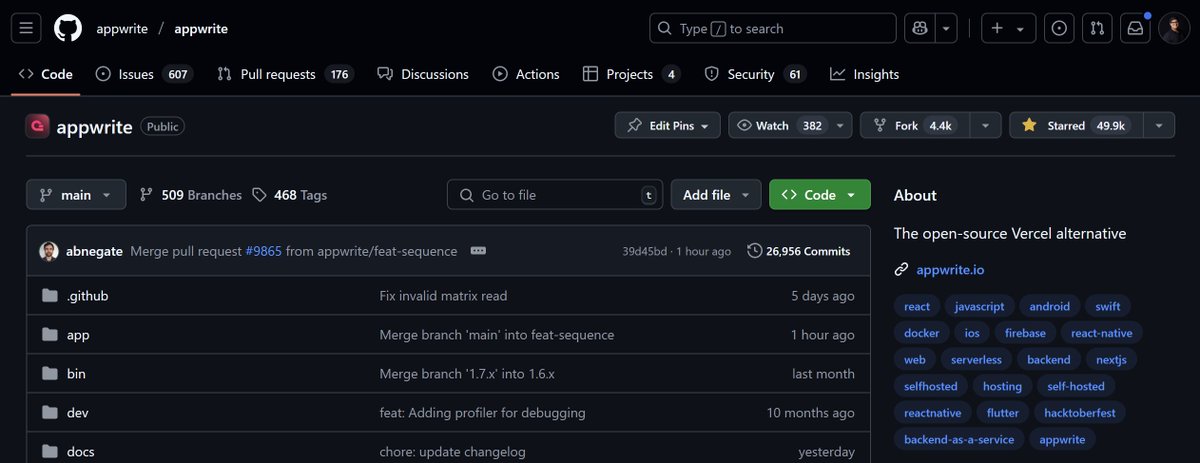Select the backend-as-a-service topic tag
This screenshot has width=1200, height=463.
tap(959, 439)
